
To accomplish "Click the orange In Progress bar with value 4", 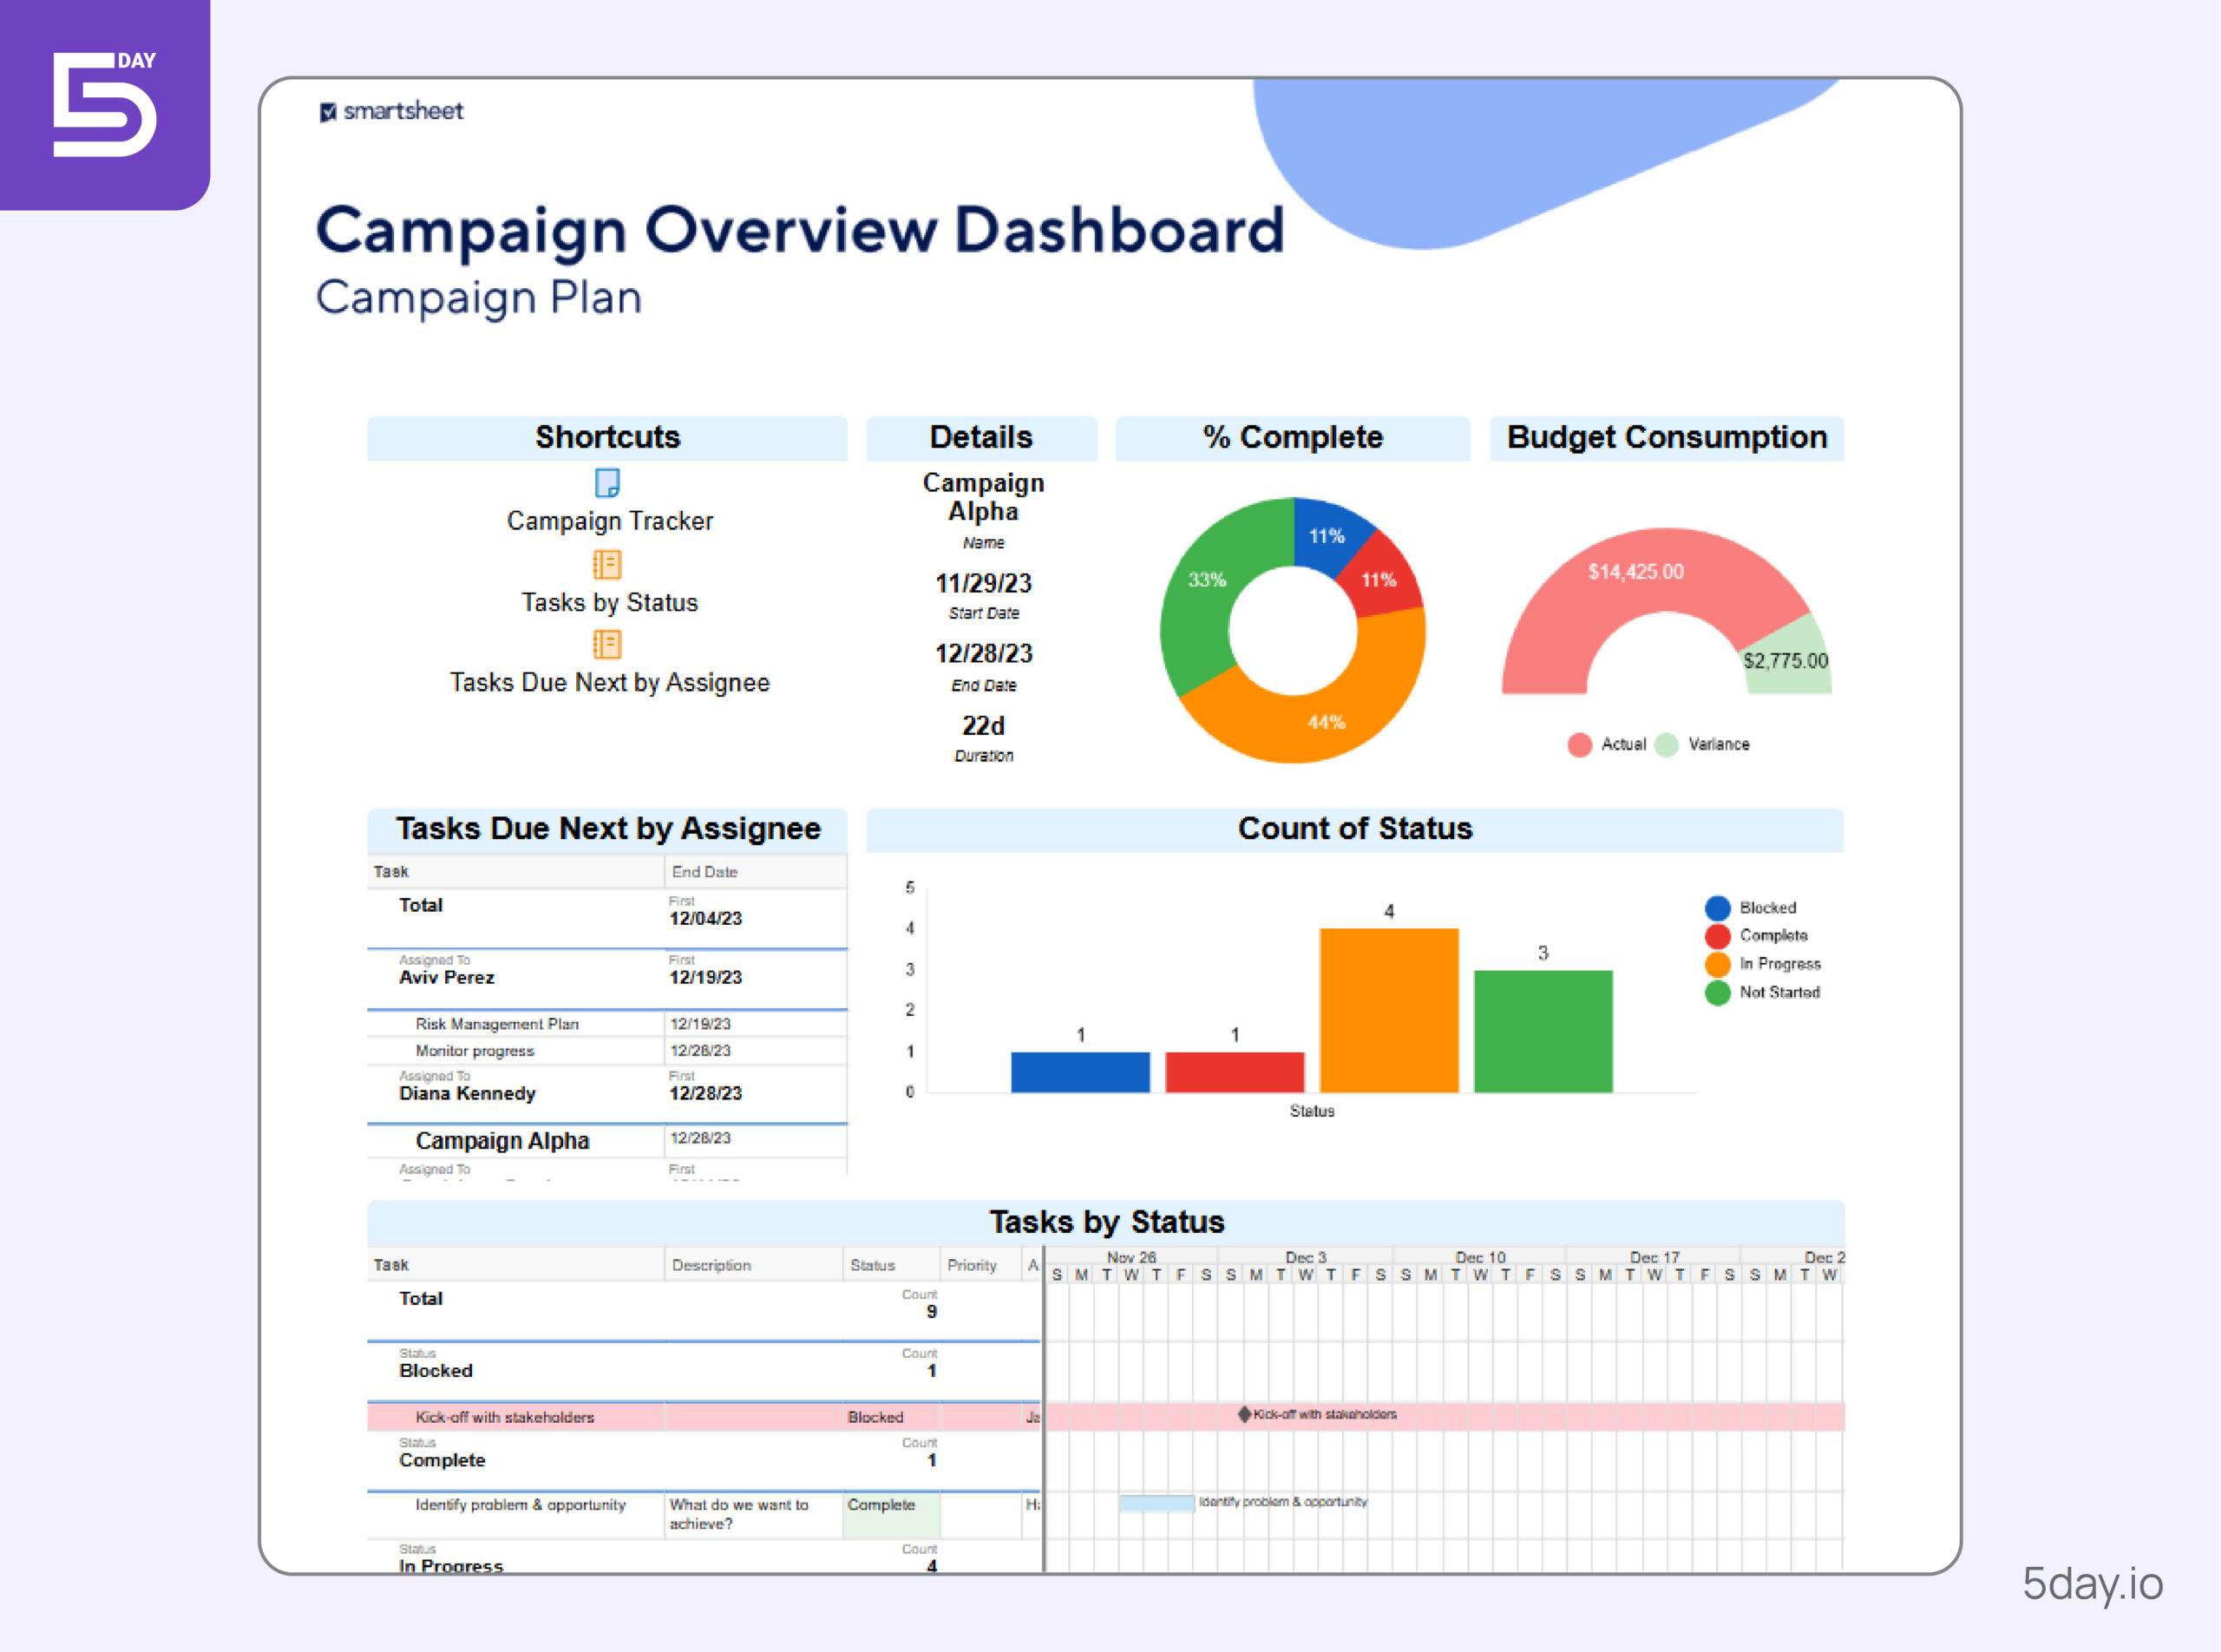I will coord(1389,1010).
